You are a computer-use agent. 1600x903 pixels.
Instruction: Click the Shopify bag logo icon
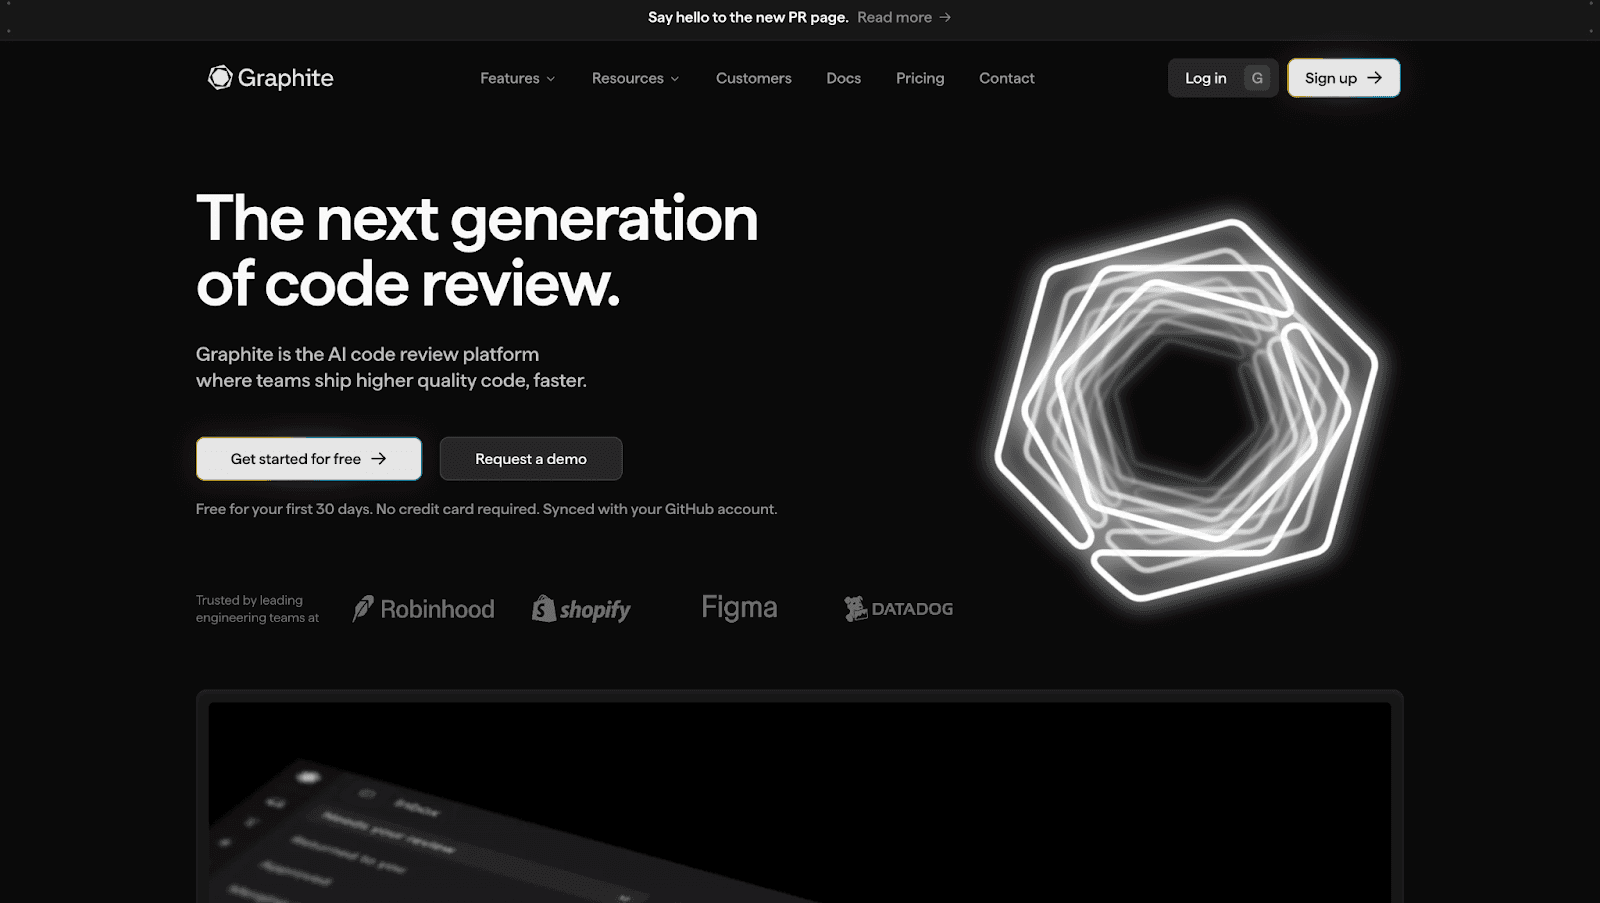(543, 608)
